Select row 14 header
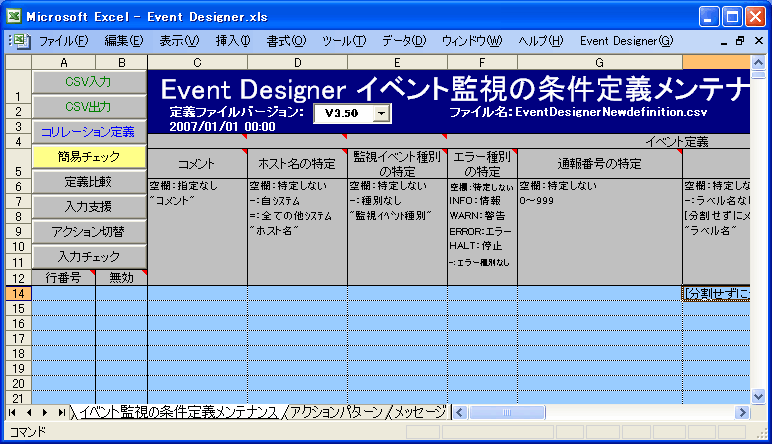Screen dimensions: 772x444 coord(18,294)
